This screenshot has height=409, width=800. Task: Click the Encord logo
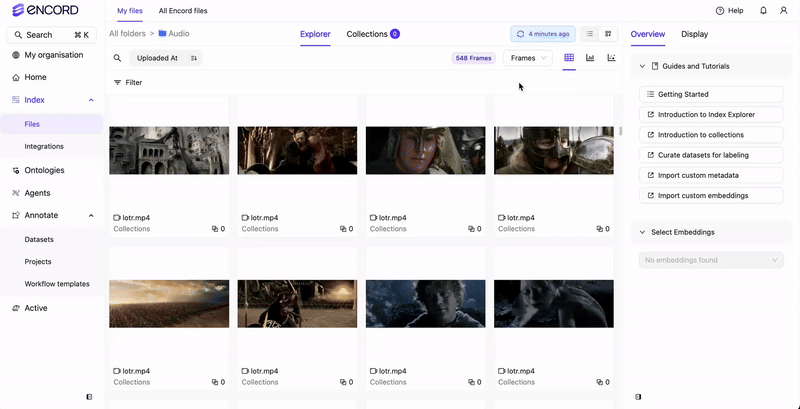click(45, 10)
